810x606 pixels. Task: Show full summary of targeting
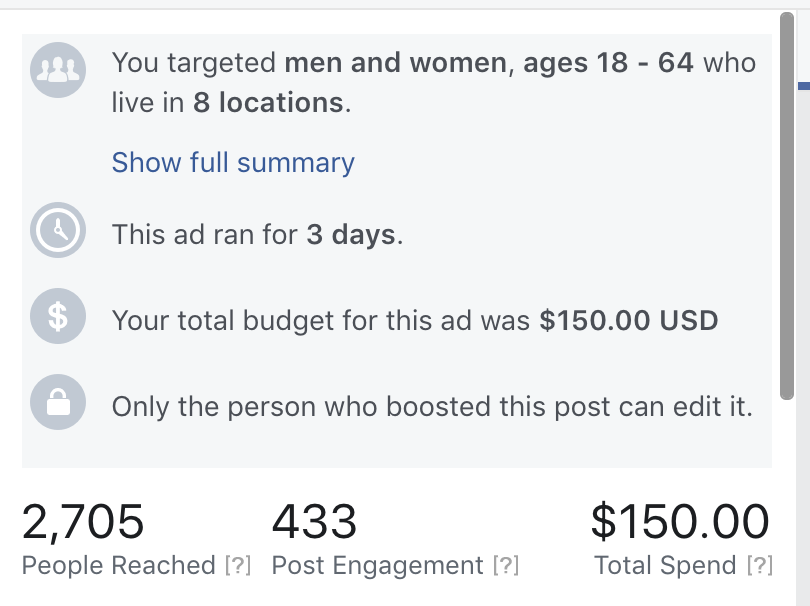pyautogui.click(x=233, y=162)
